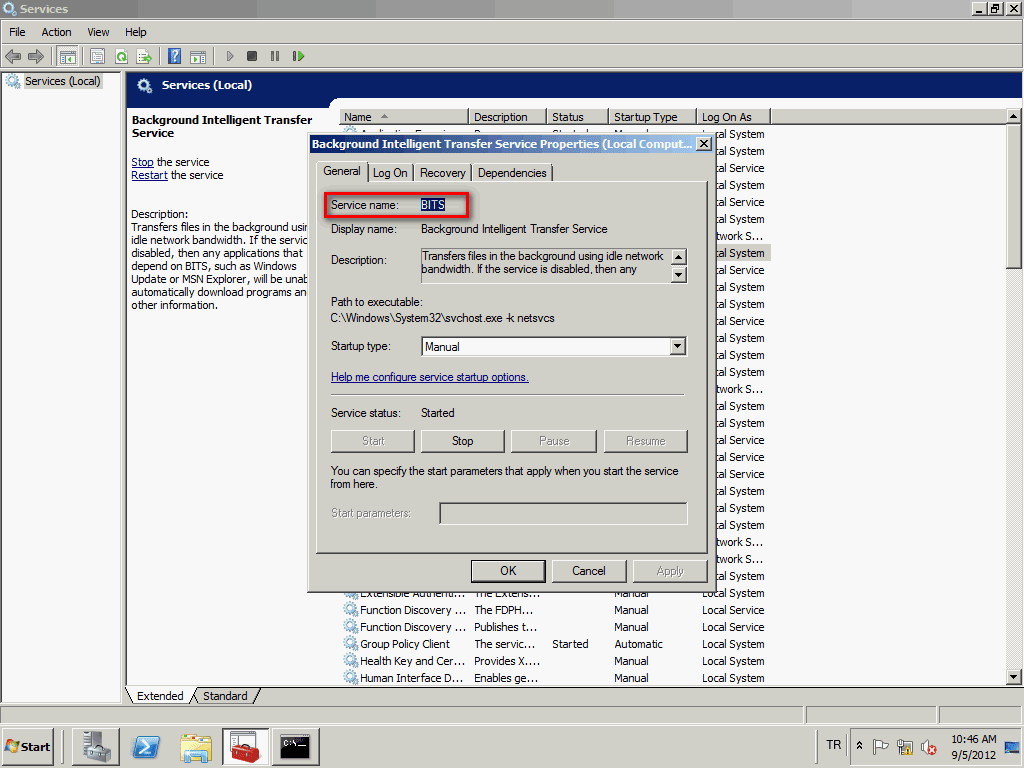1024x768 pixels.
Task: Click the services list scroll-down arrow
Action: pos(1014,677)
